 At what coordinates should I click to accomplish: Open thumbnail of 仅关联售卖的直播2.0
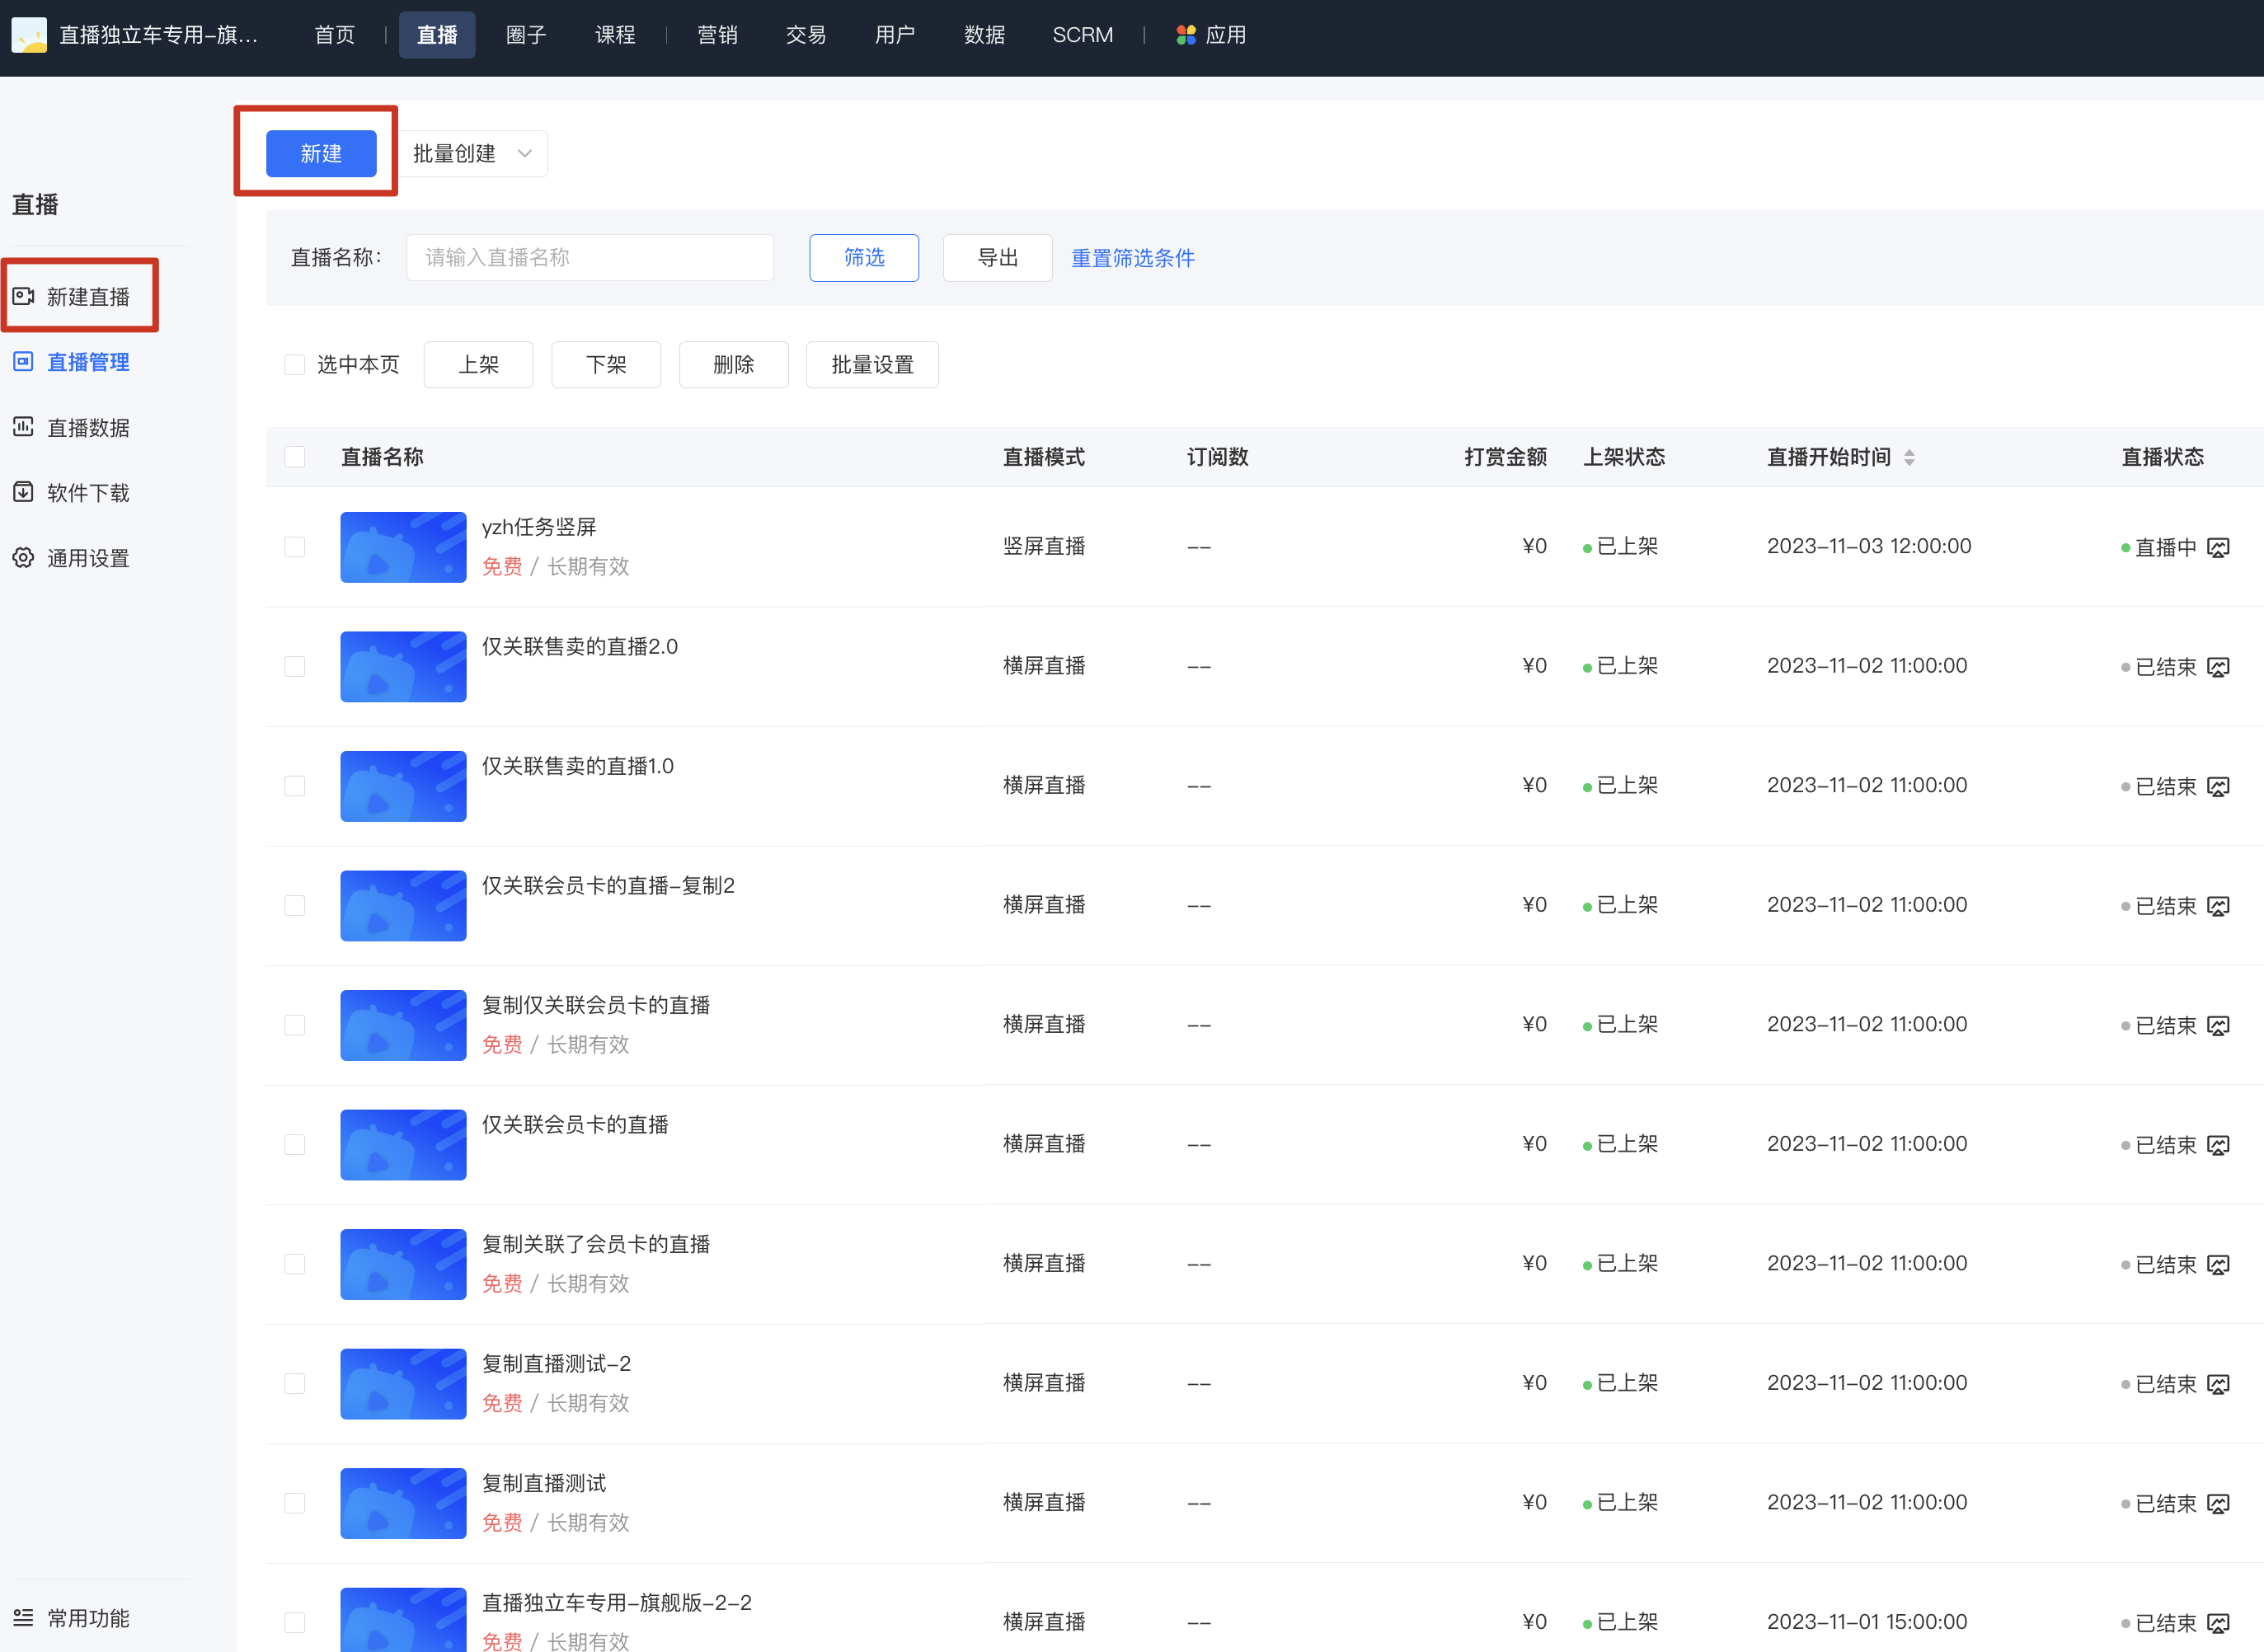[403, 666]
